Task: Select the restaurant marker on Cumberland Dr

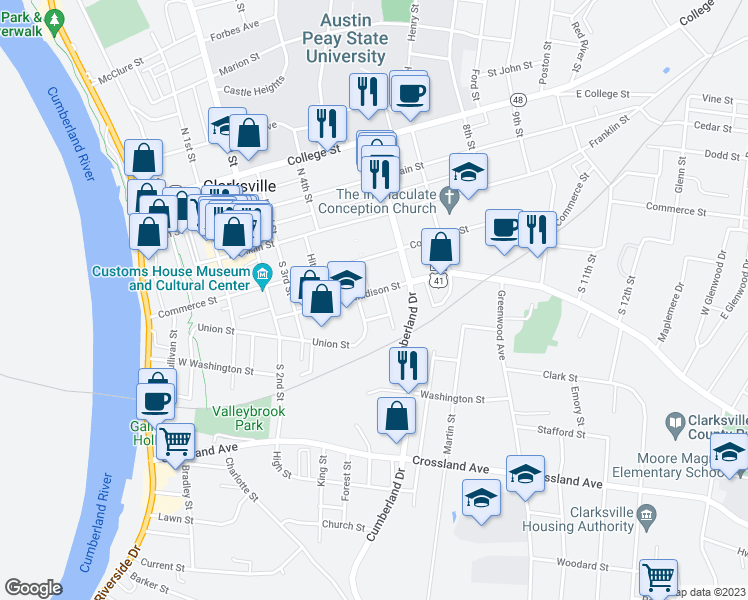Action: (x=408, y=368)
